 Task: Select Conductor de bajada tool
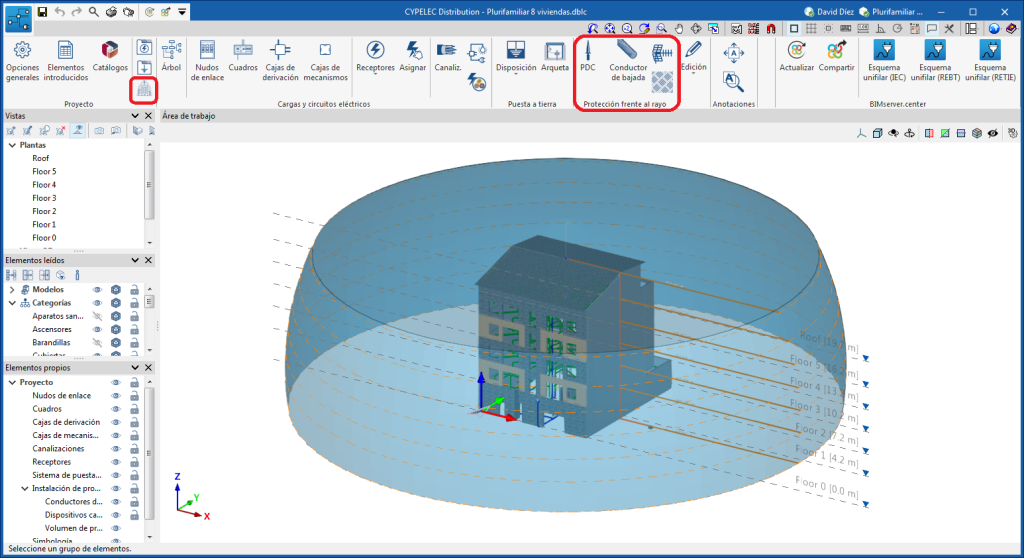pyautogui.click(x=628, y=61)
